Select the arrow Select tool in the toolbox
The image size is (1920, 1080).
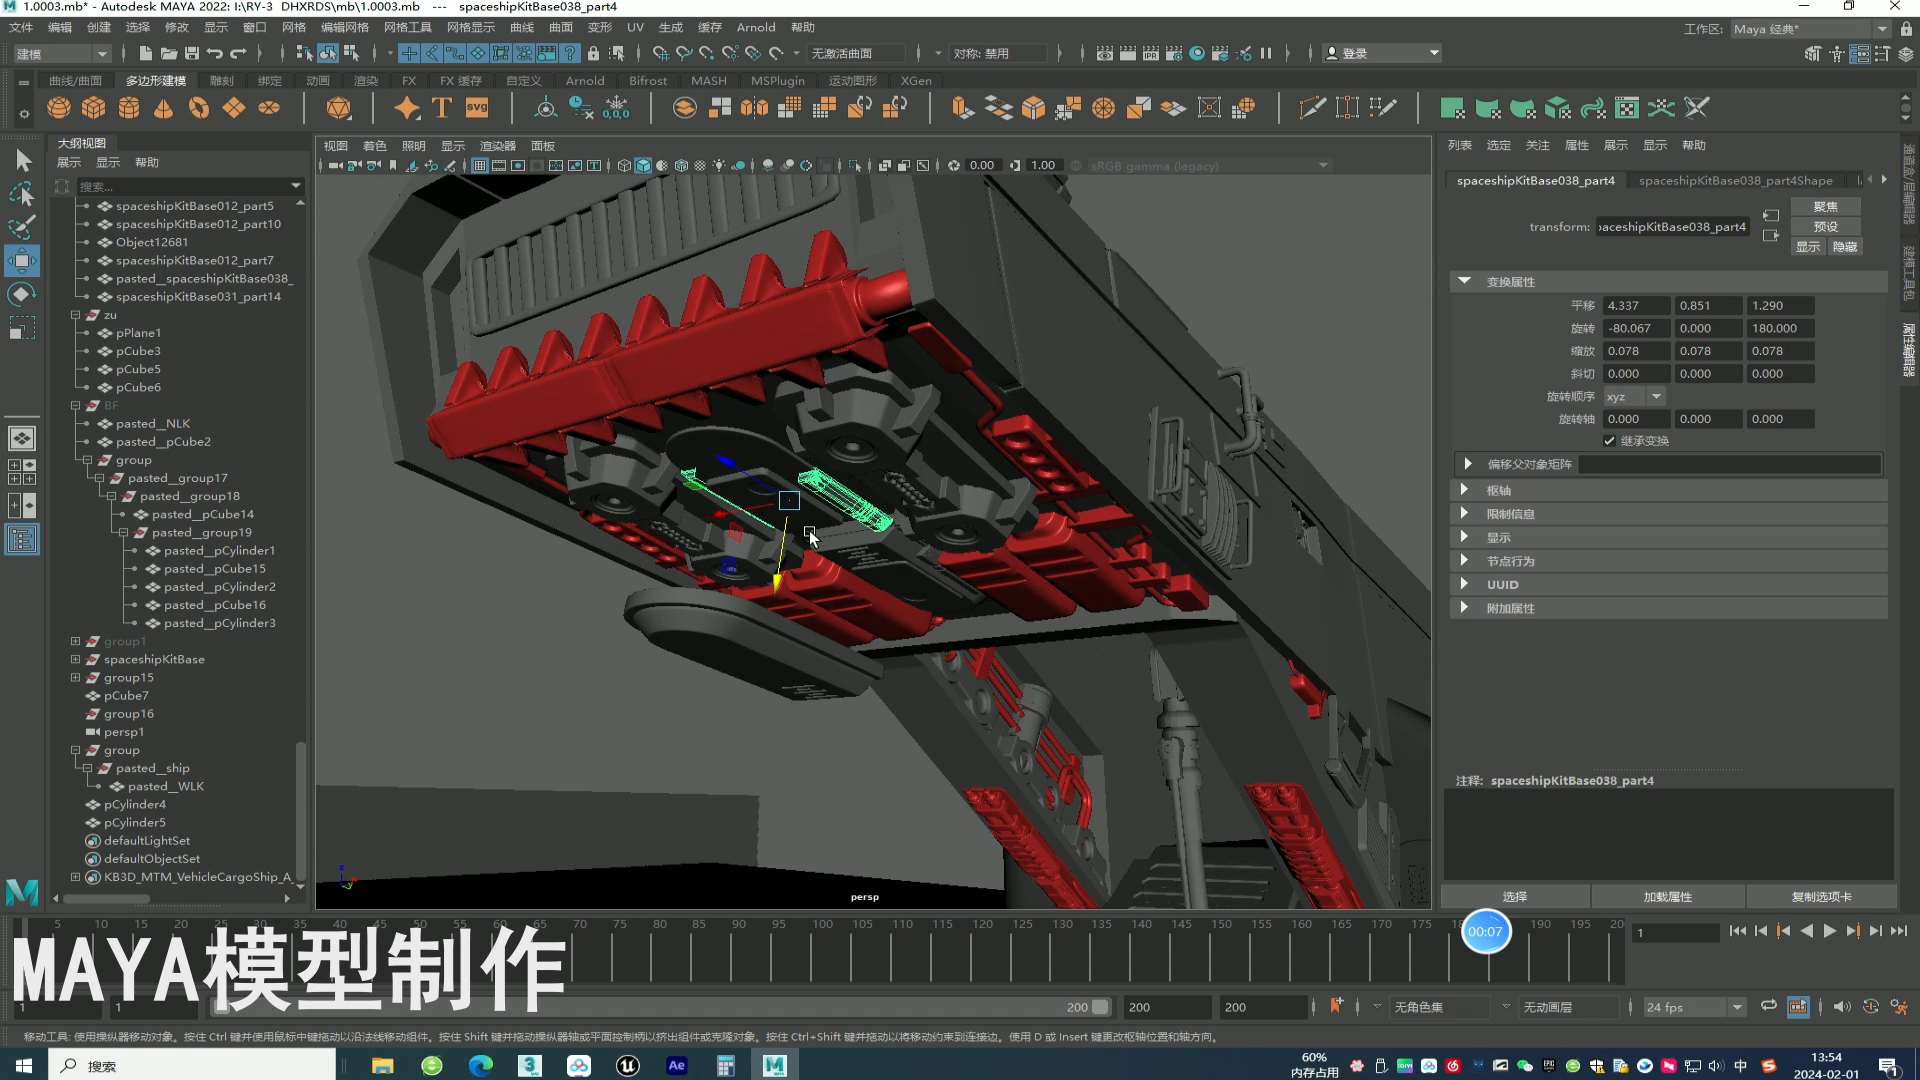click(22, 160)
